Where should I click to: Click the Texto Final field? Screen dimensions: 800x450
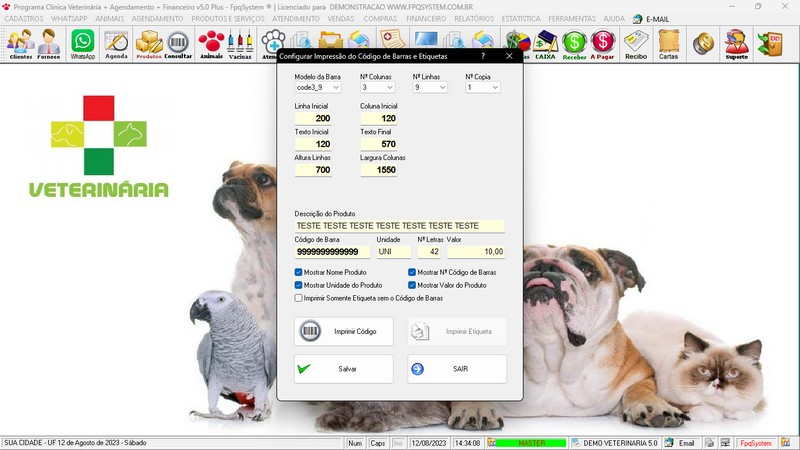379,144
